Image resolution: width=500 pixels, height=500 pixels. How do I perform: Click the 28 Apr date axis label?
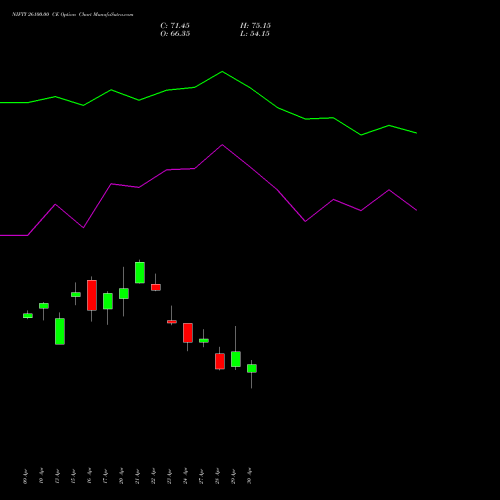pos(218,477)
